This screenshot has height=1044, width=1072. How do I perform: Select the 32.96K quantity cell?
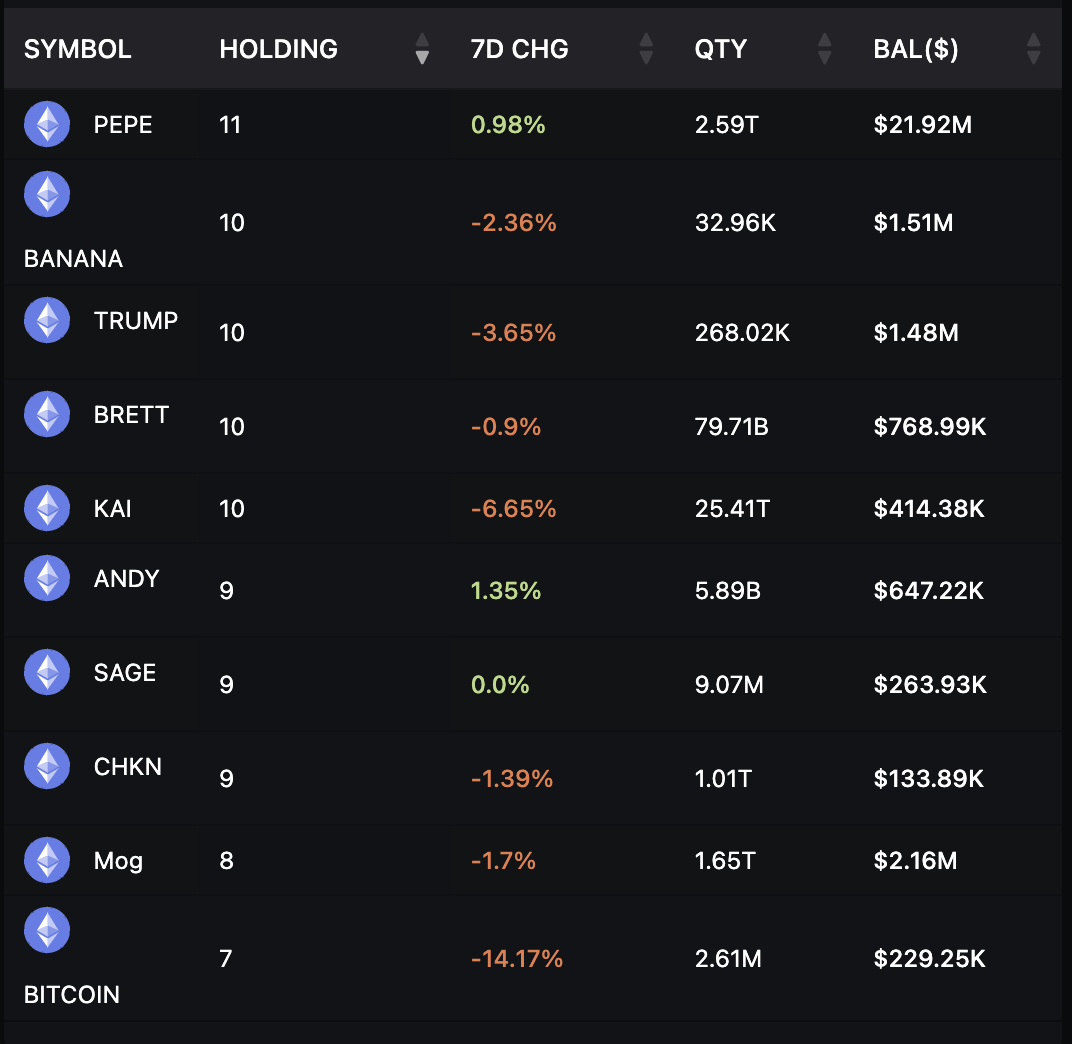[x=736, y=223]
